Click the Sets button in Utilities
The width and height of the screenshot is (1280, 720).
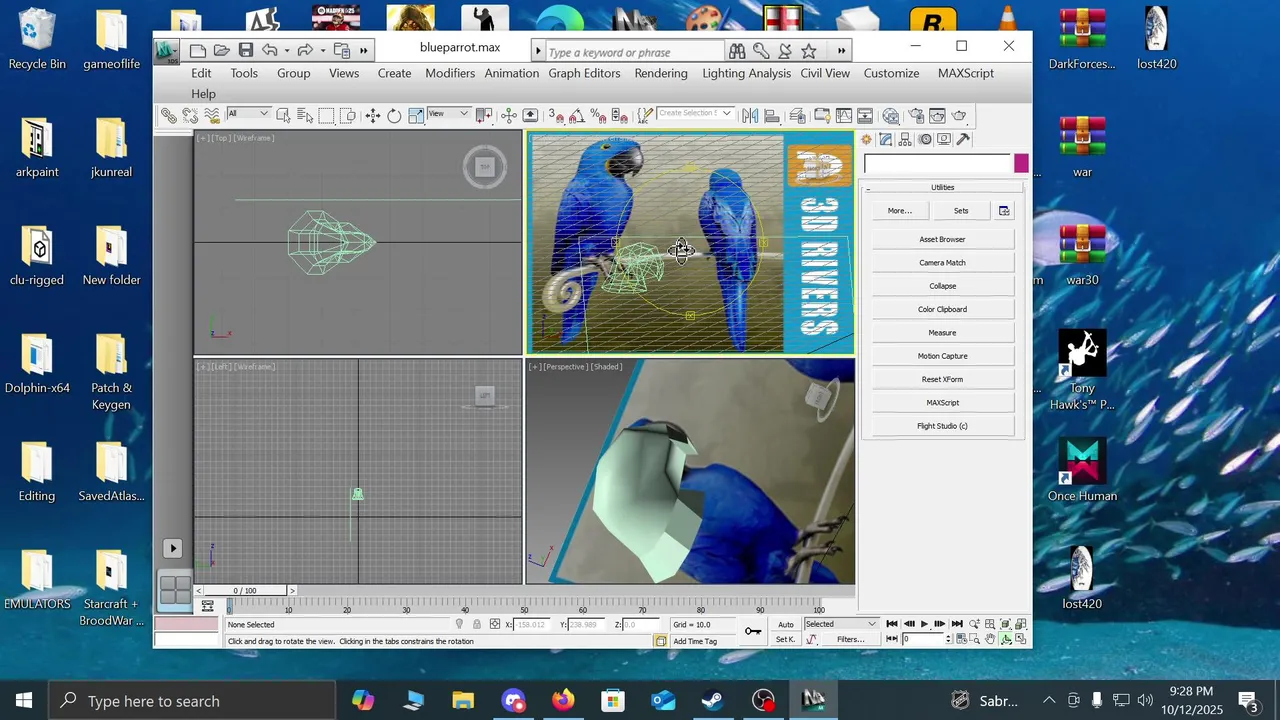coord(961,211)
